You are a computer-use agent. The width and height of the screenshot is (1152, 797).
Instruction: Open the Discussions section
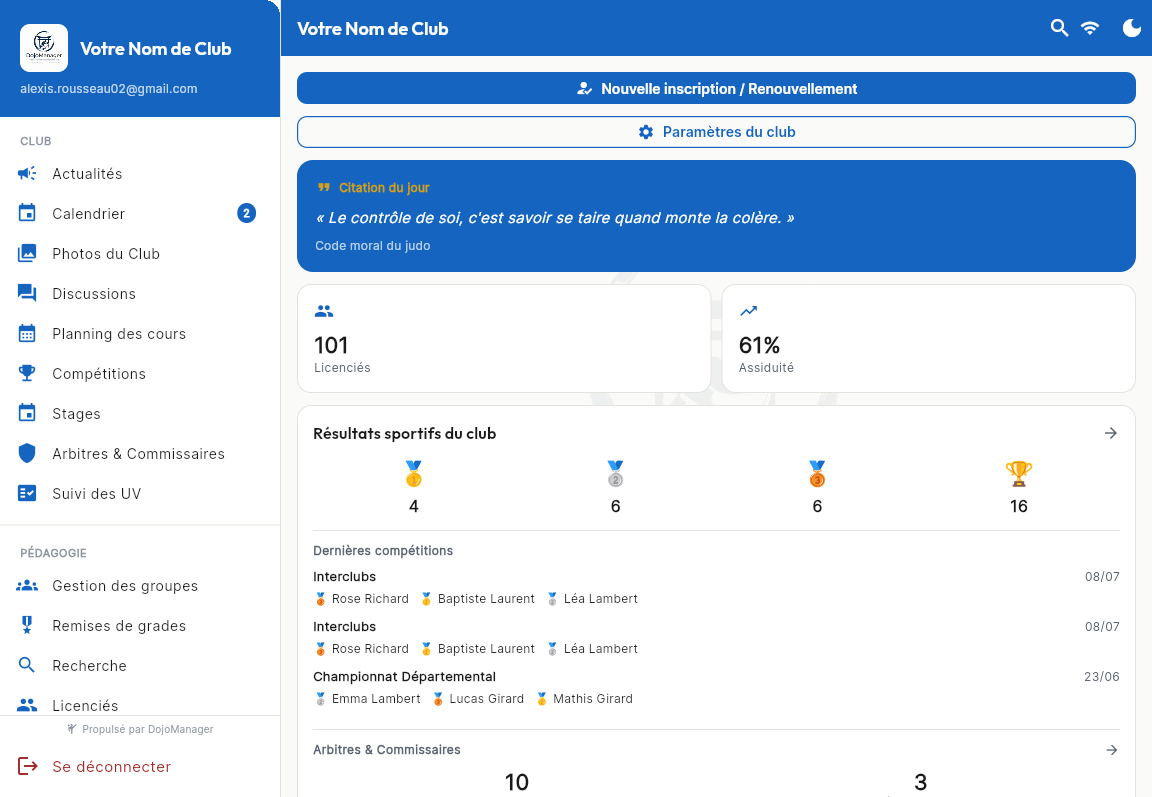pos(140,293)
